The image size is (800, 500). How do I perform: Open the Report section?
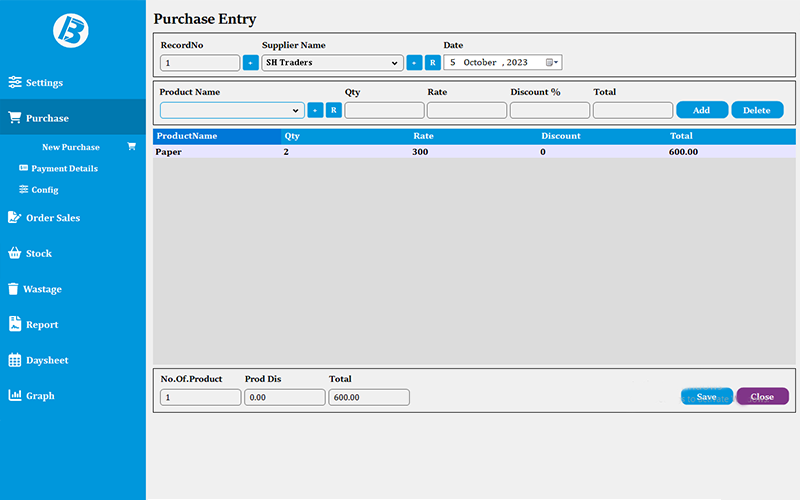(x=33, y=324)
